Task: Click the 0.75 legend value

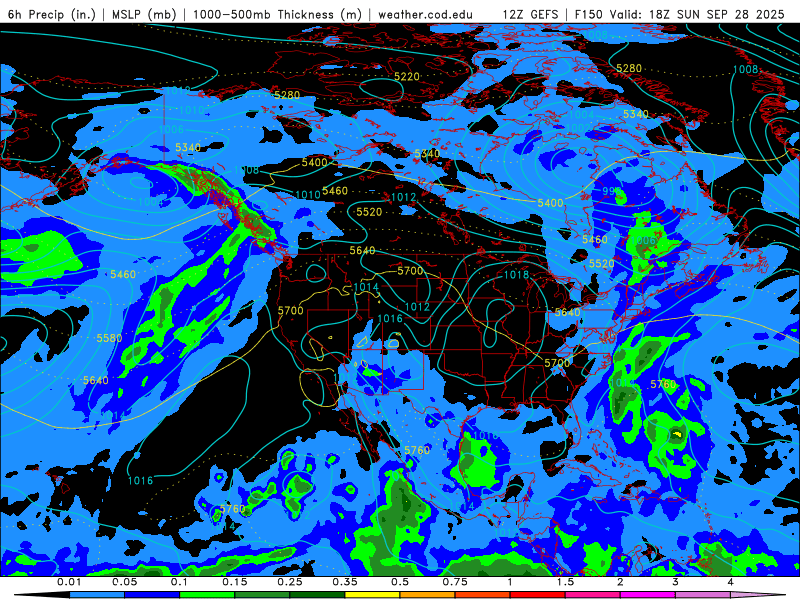Action: (x=455, y=582)
